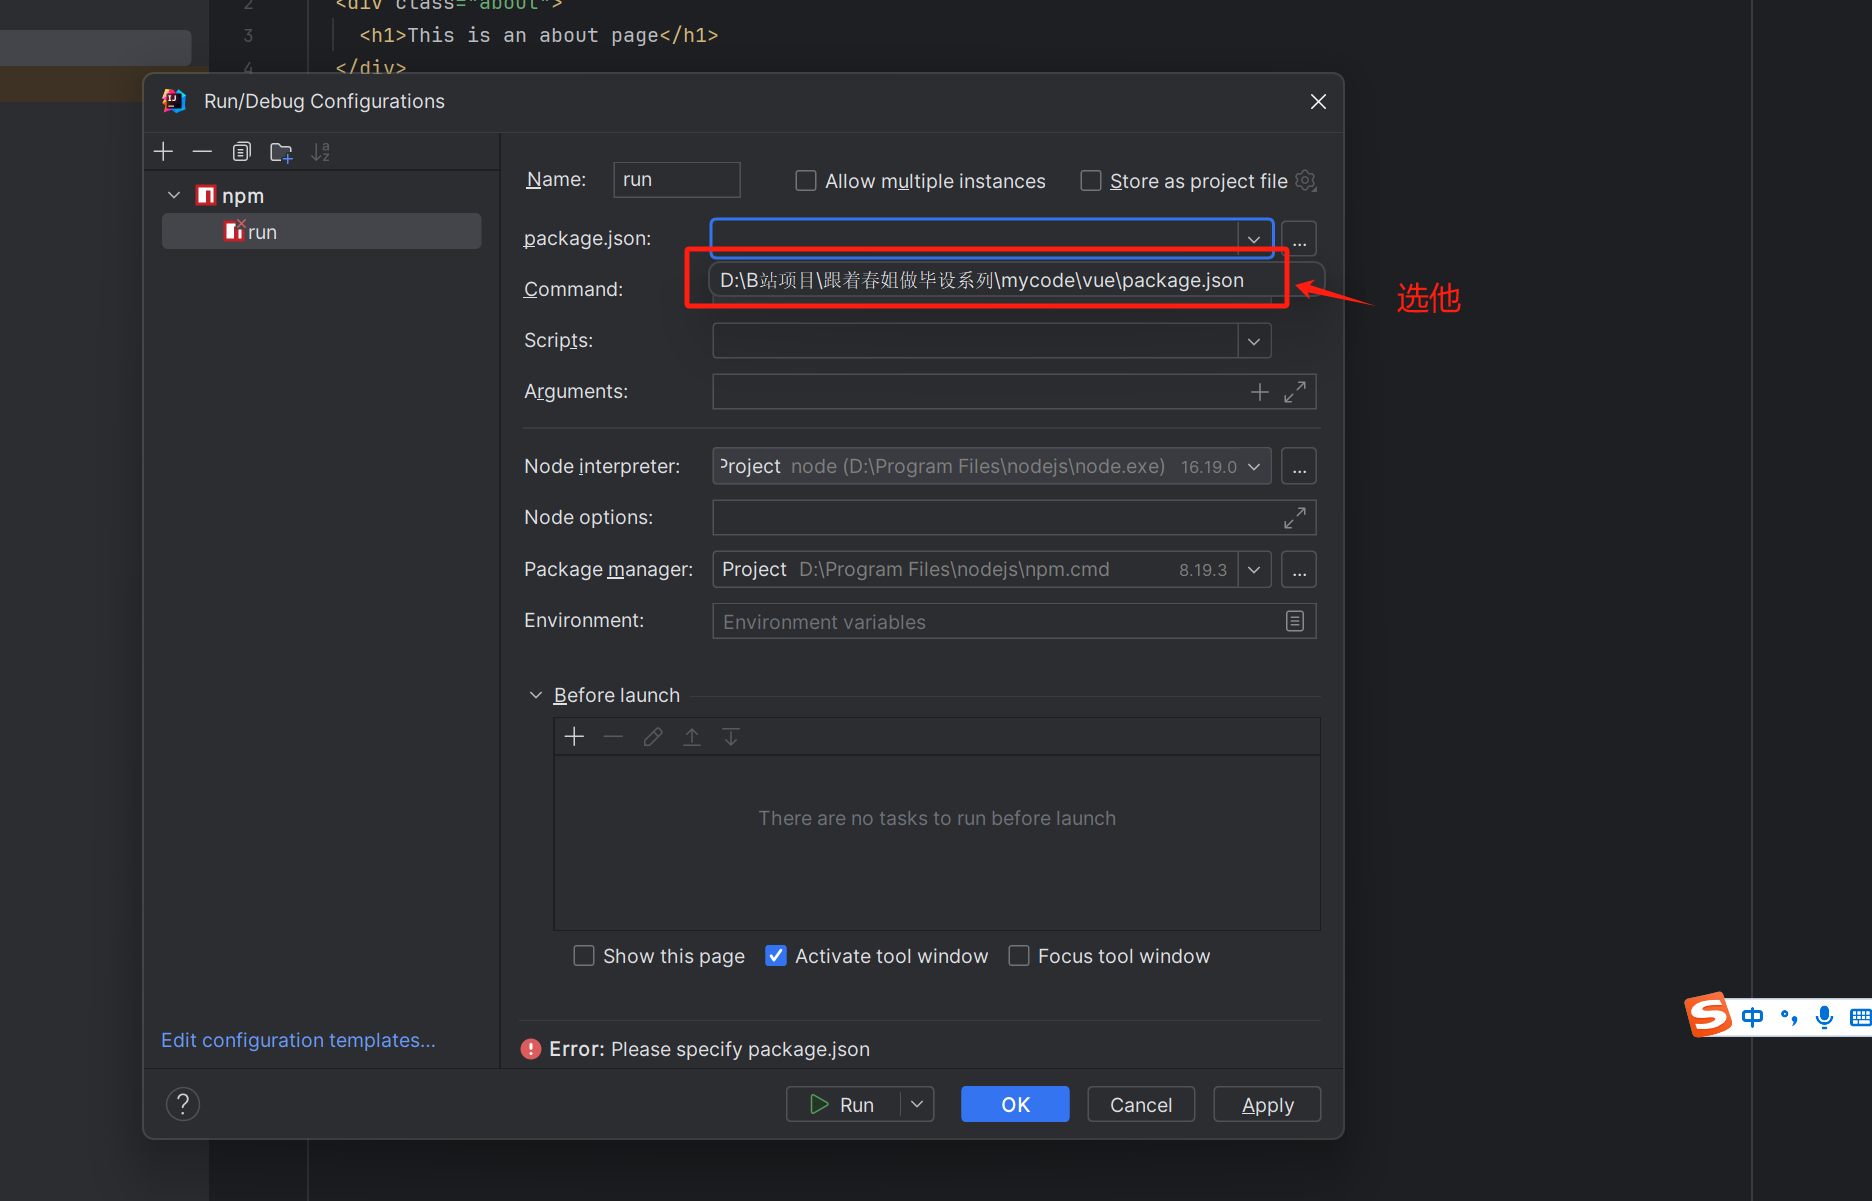Open the Package manager dropdown arrow
1872x1201 pixels.
coord(1253,570)
